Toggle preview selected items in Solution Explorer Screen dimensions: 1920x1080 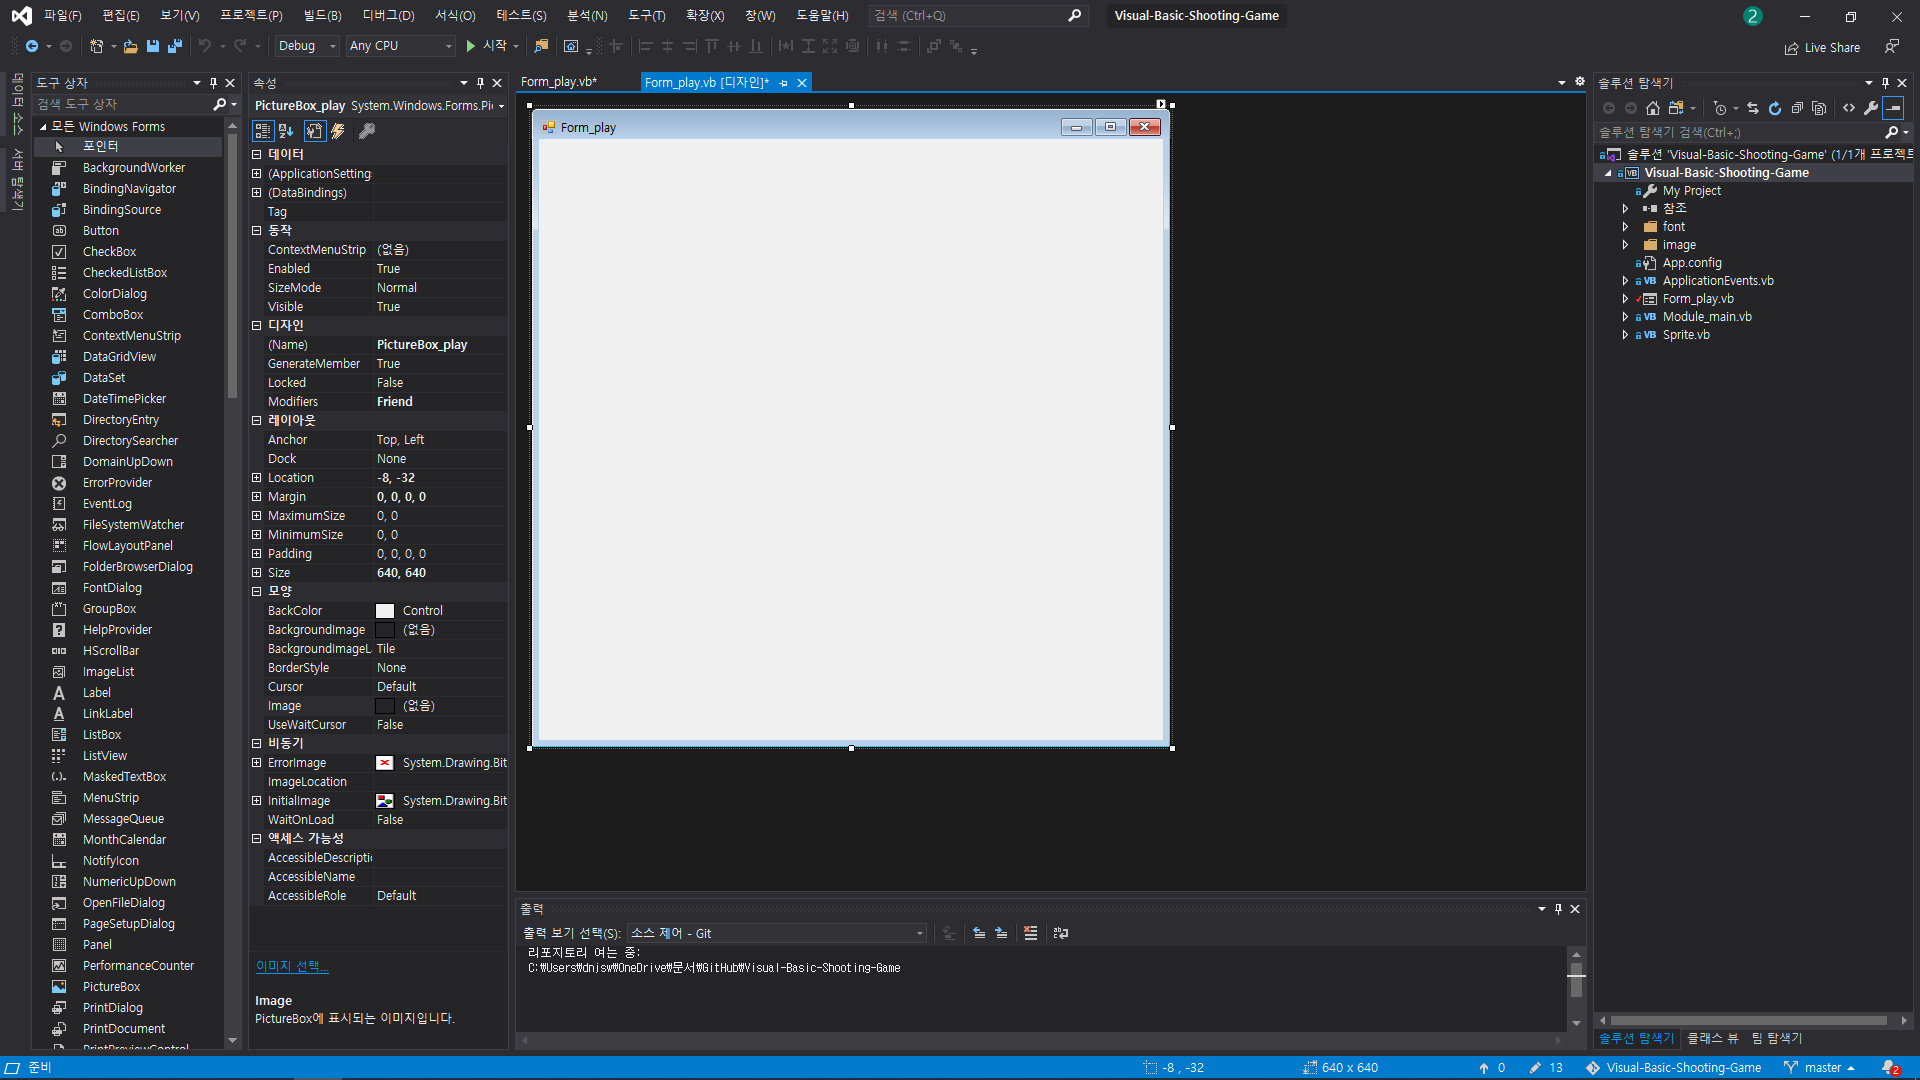tap(1893, 108)
